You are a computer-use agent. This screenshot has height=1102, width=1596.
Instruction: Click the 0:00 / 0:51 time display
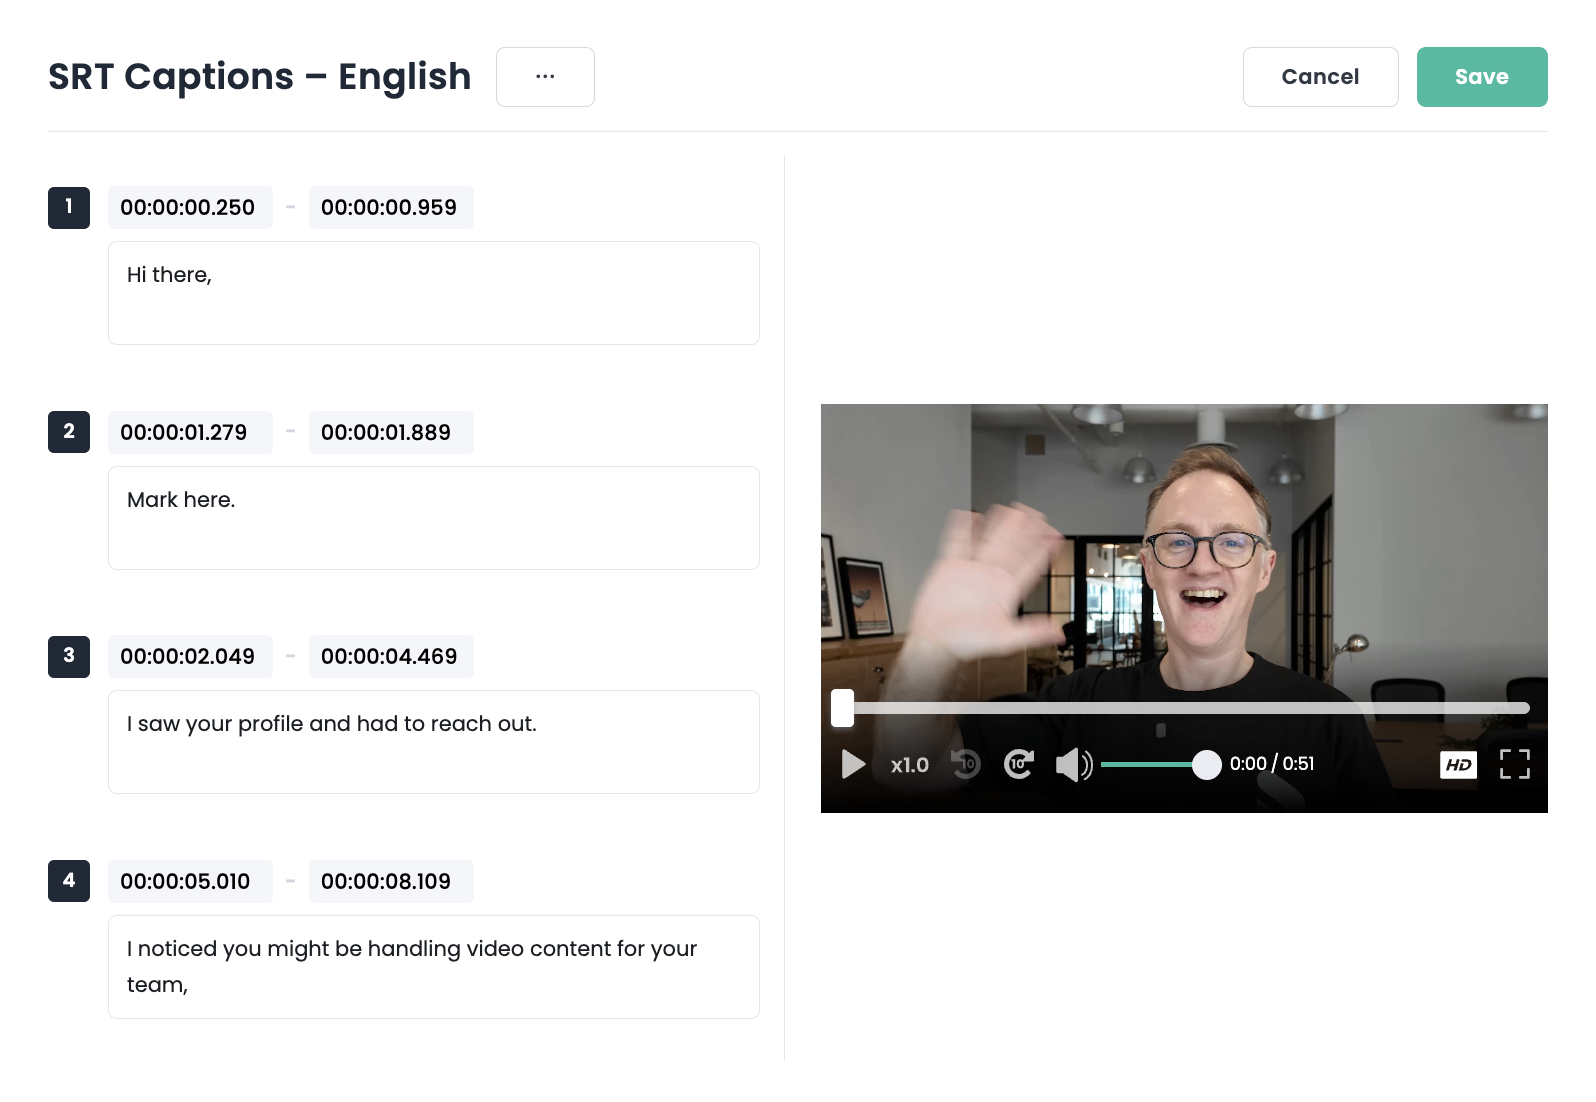coord(1272,764)
